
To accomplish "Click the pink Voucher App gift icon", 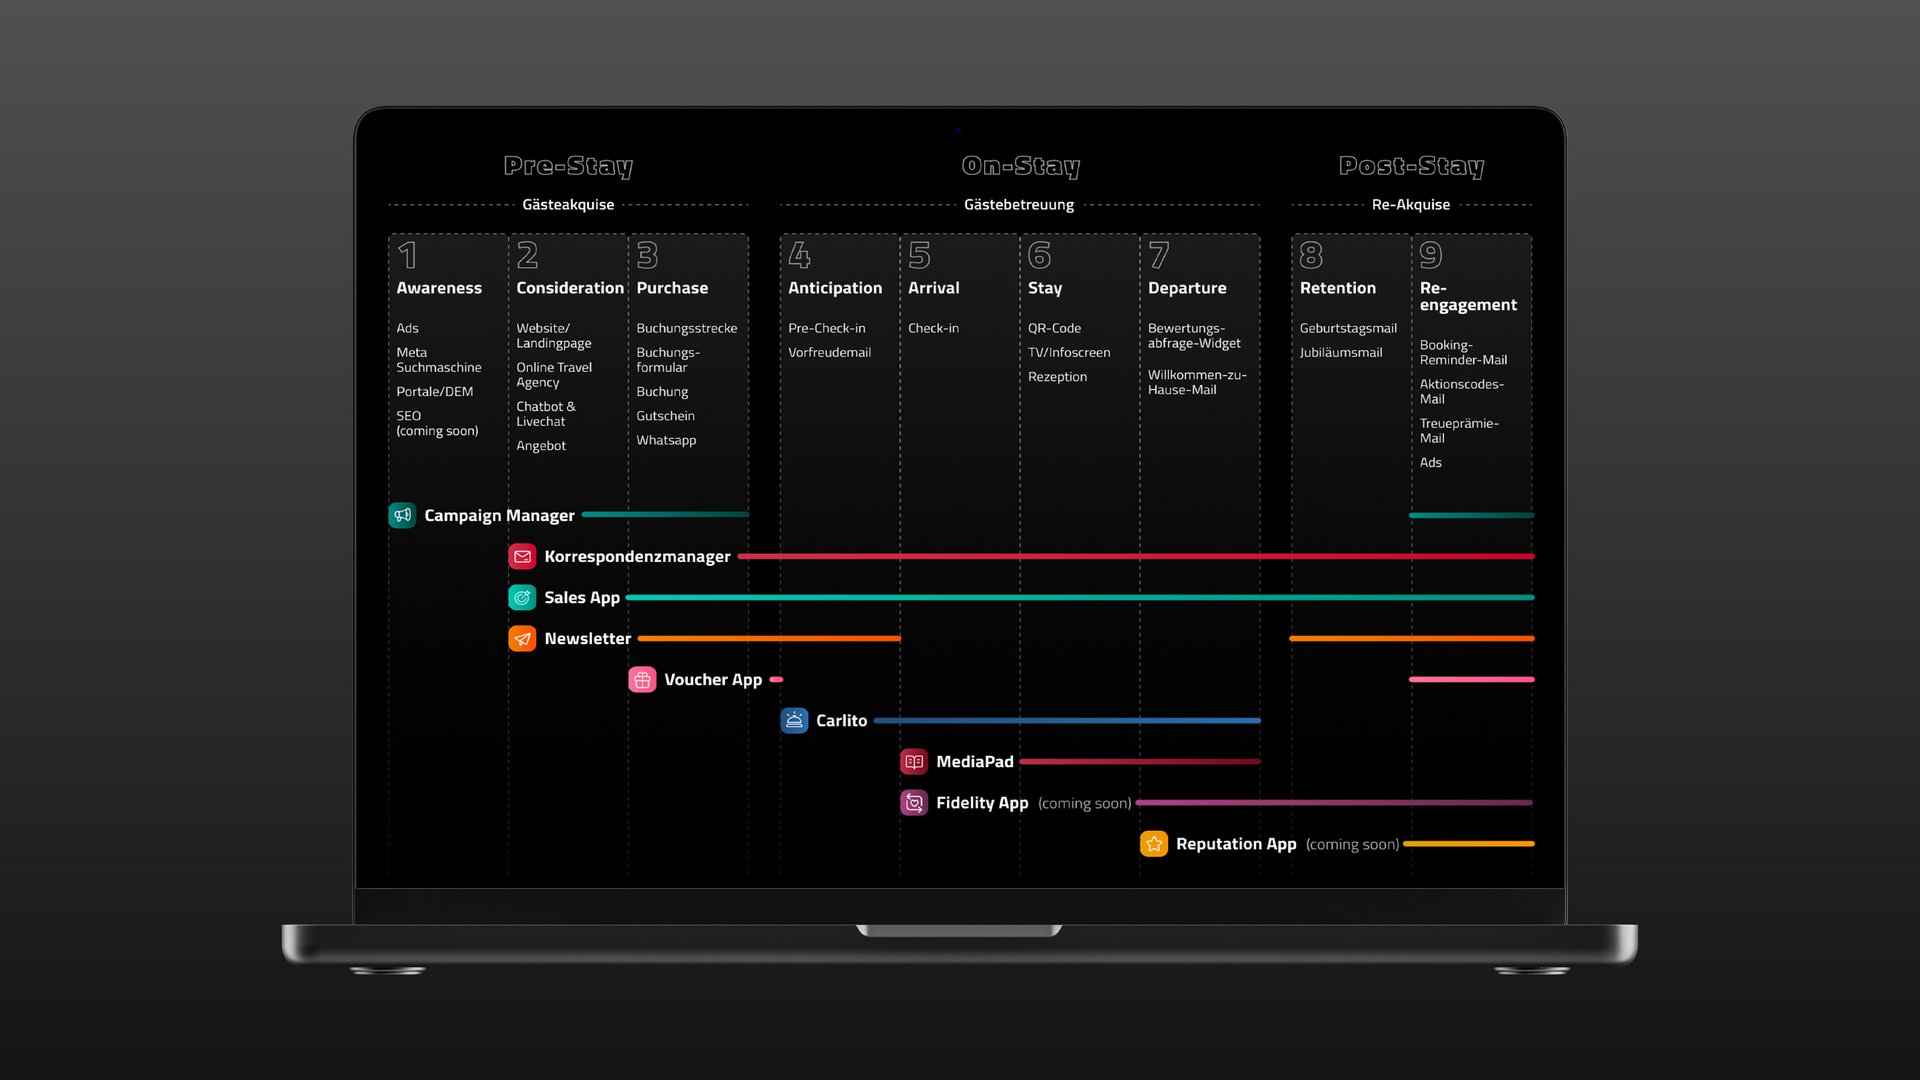I will (642, 680).
